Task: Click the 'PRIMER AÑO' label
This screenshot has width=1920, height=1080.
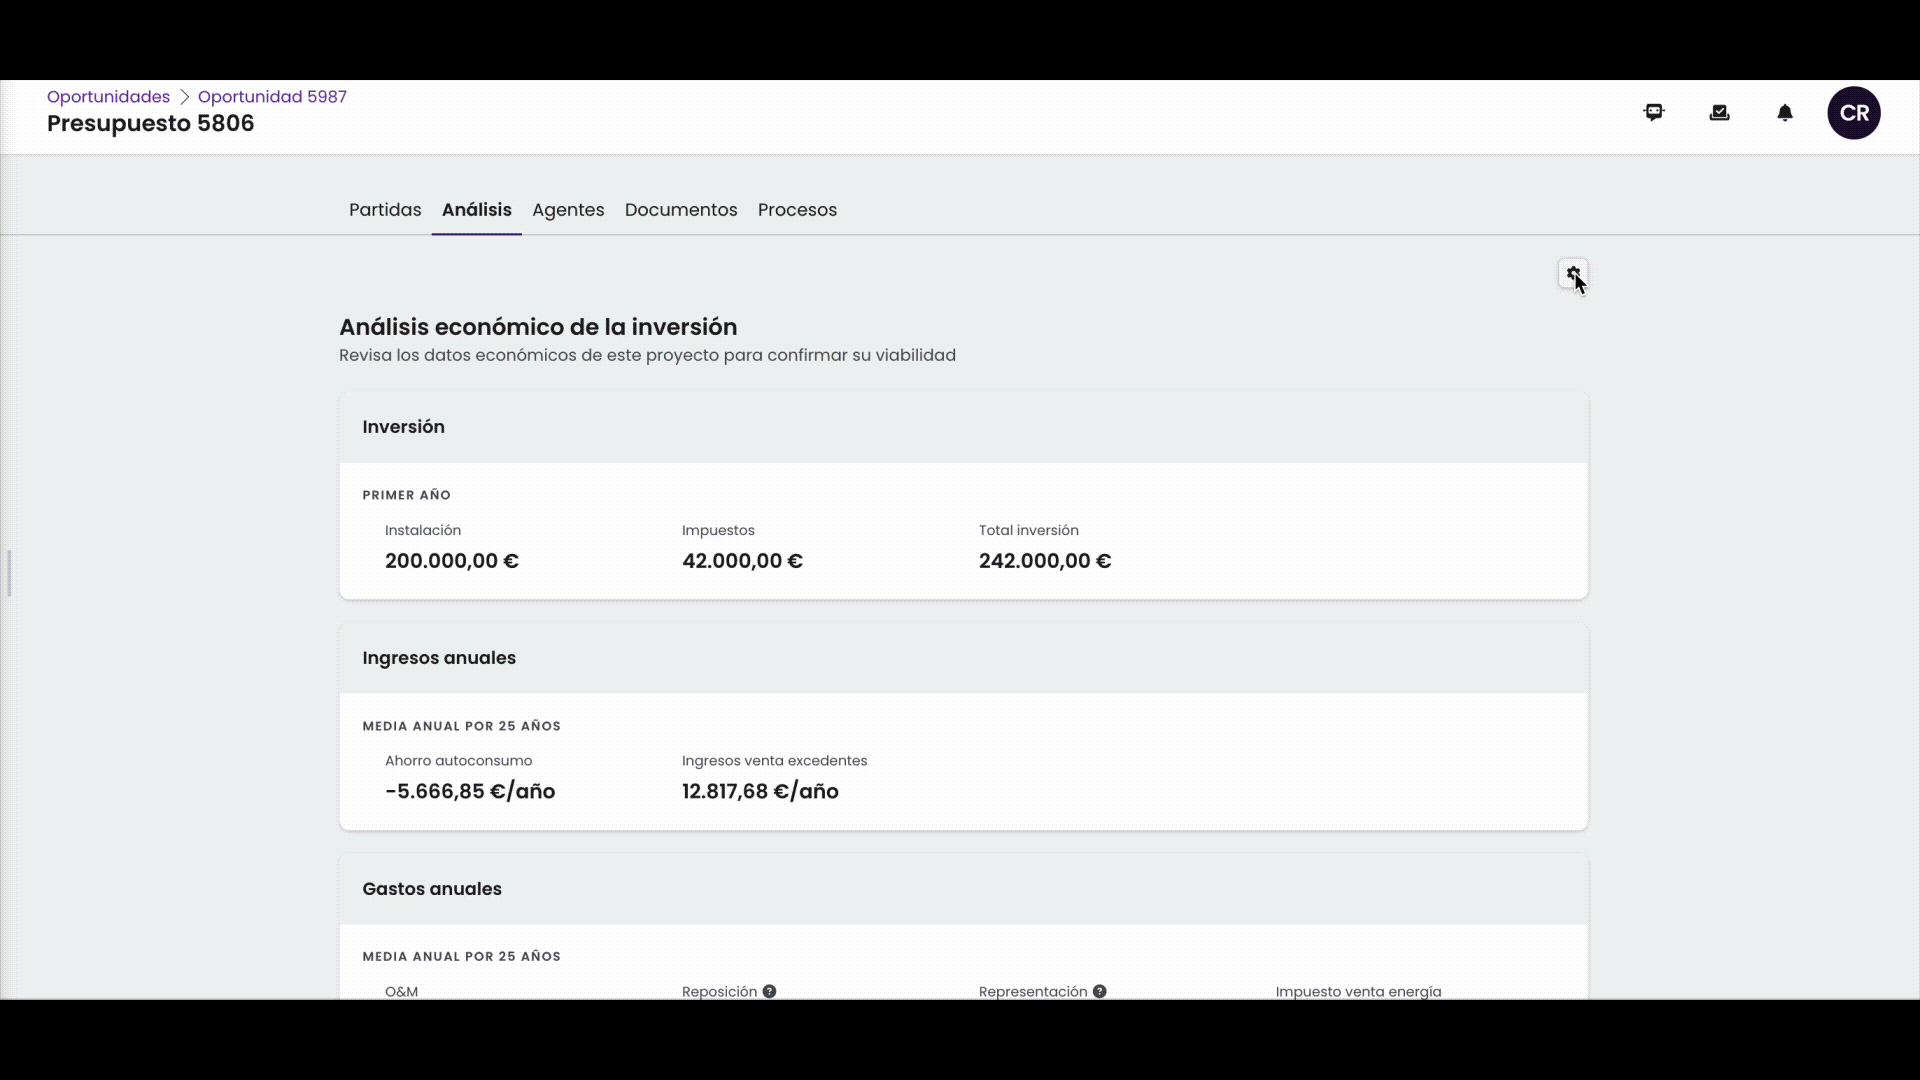Action: tap(406, 495)
